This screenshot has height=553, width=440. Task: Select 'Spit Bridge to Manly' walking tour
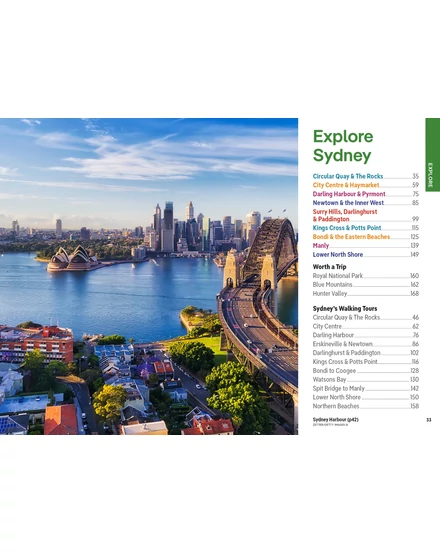pos(366,388)
